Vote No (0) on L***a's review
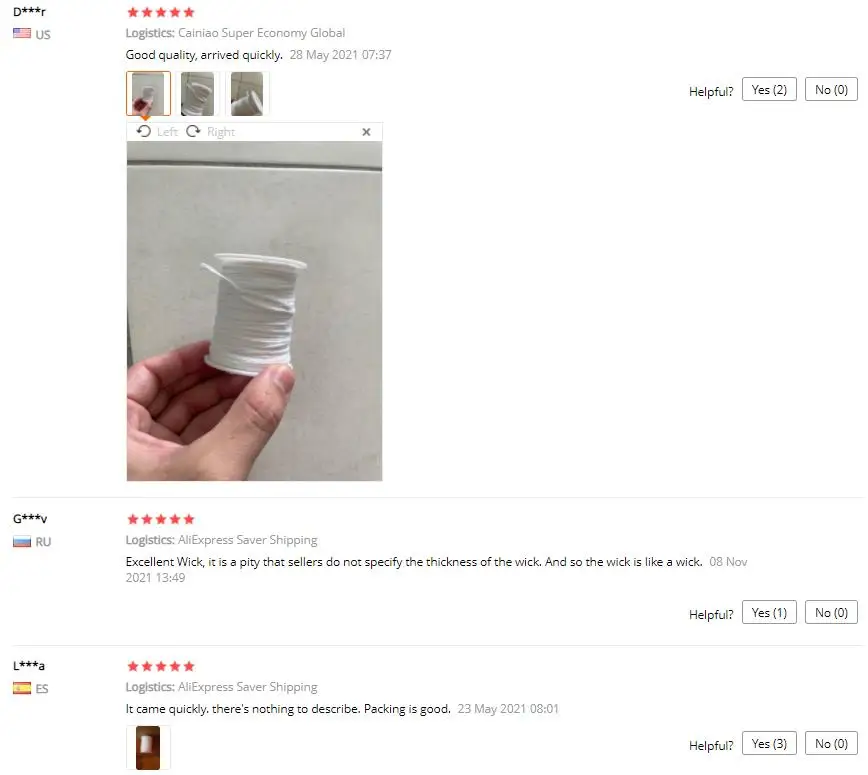 [x=831, y=743]
